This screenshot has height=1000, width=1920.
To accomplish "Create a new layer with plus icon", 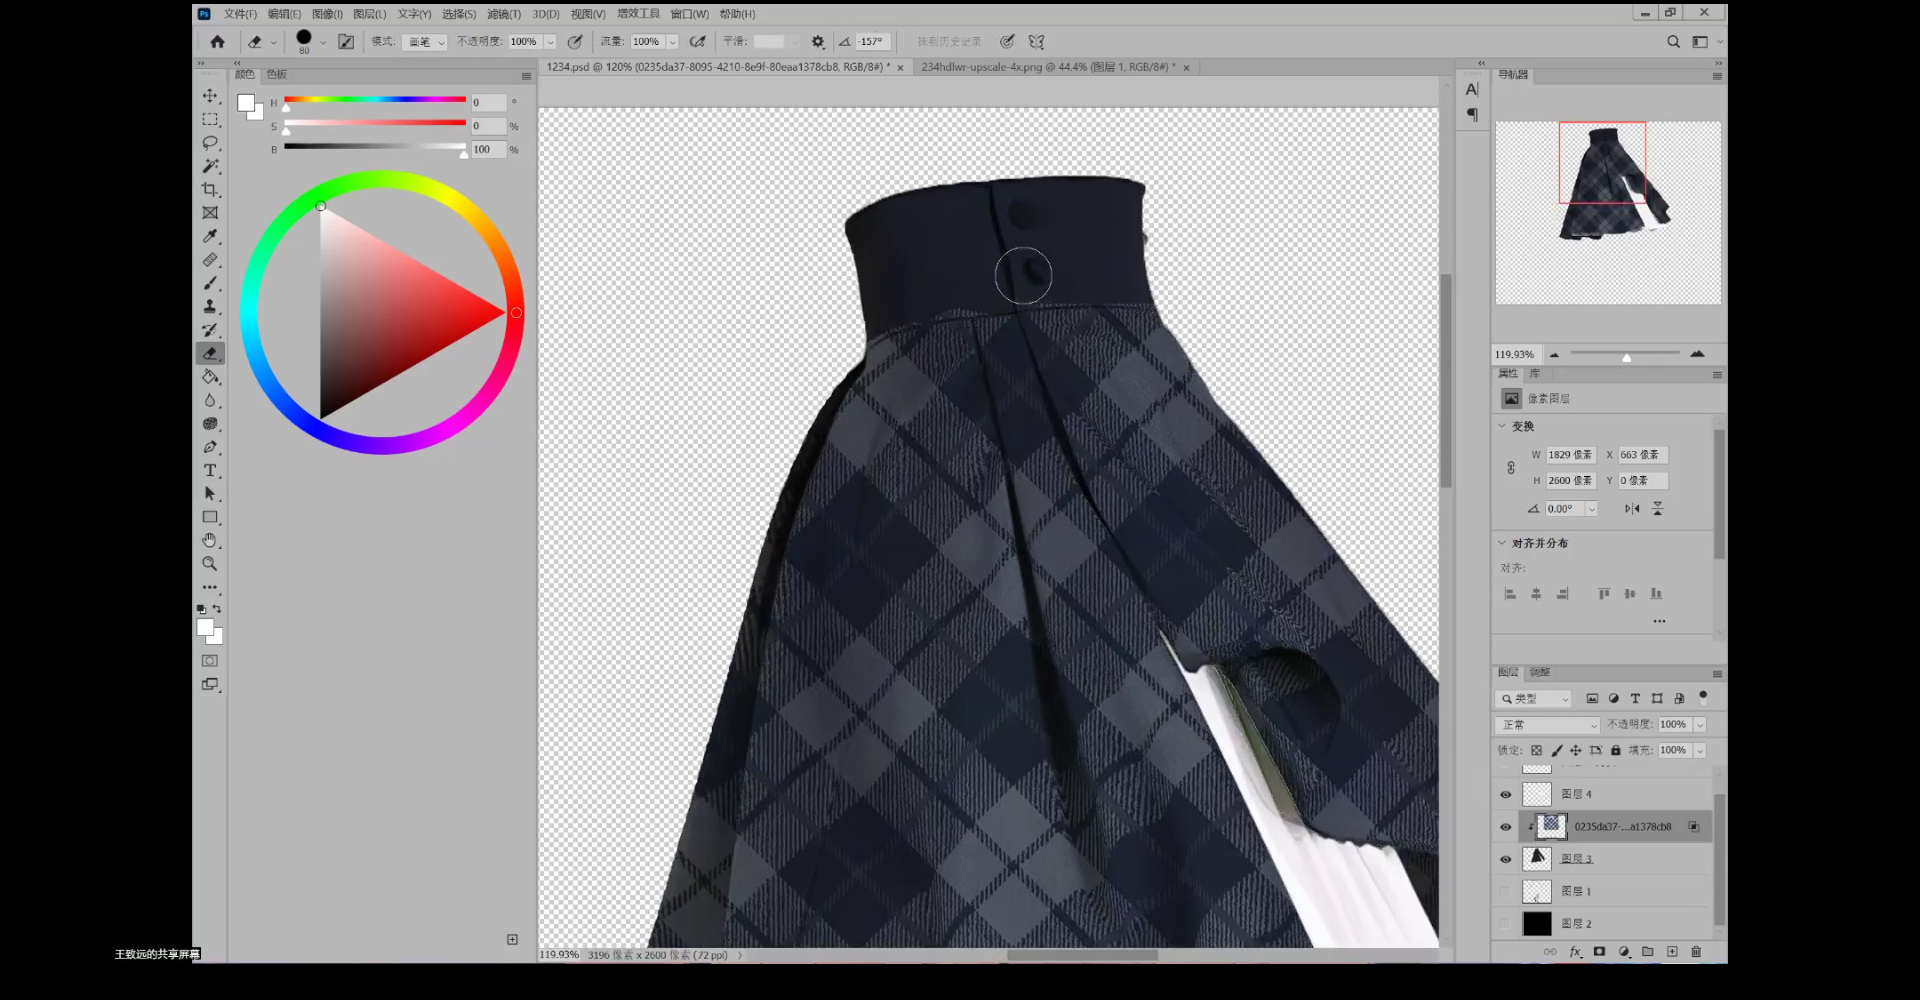I will click(1672, 952).
